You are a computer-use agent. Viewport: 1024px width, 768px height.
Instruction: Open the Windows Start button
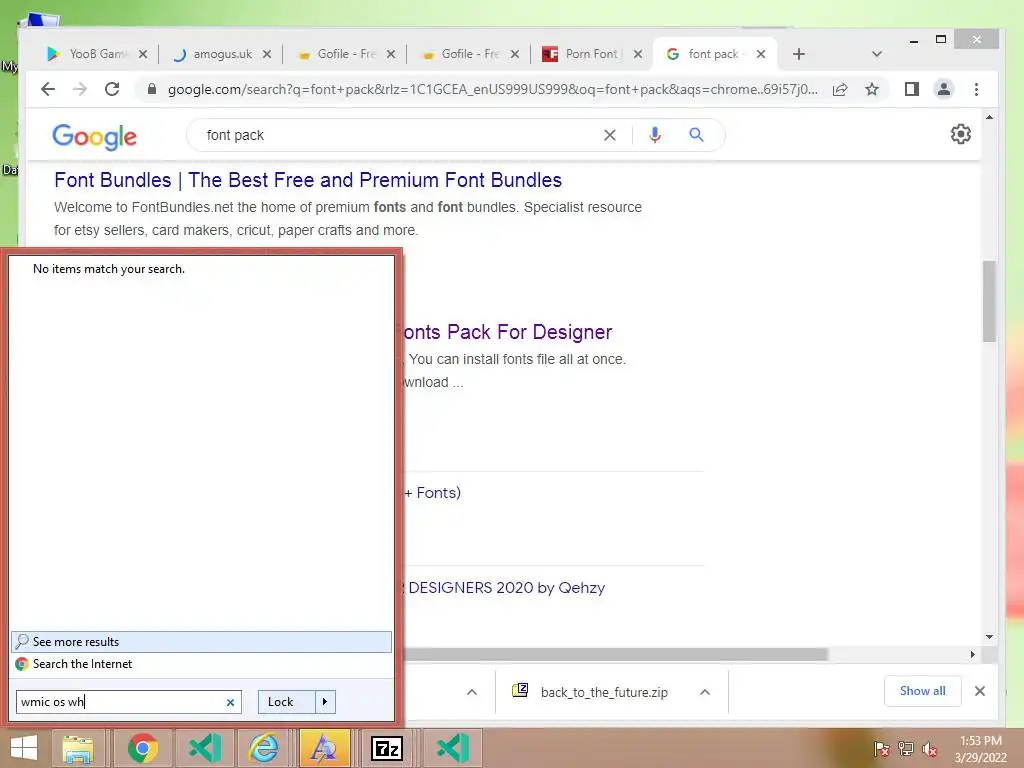tap(23, 748)
